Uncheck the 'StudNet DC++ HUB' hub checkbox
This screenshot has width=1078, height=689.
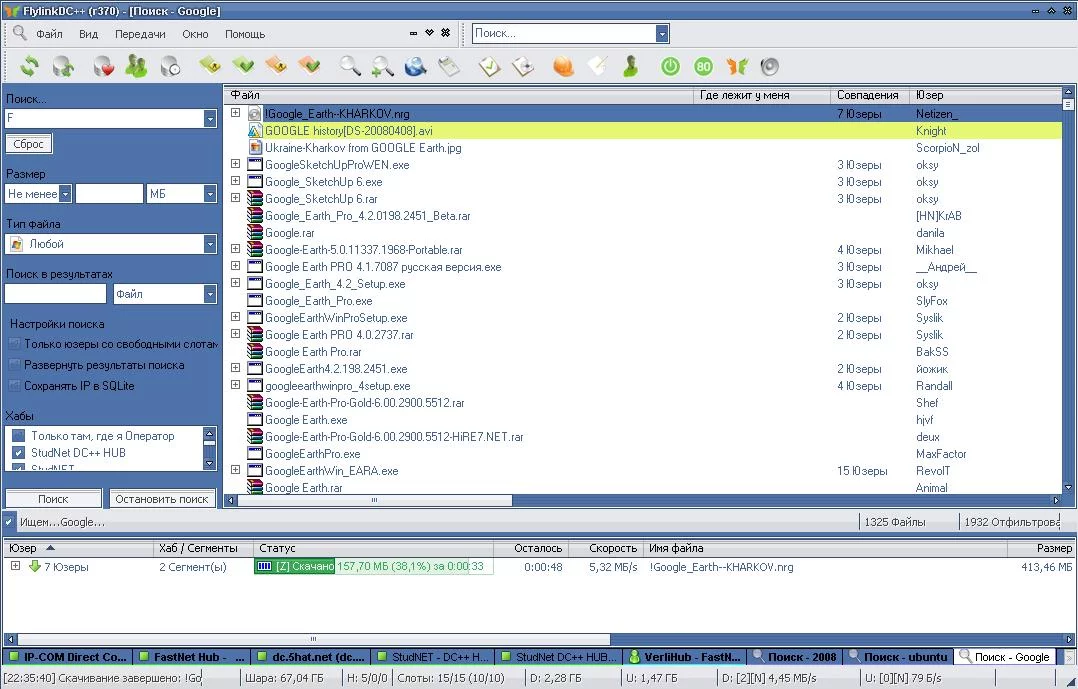click(18, 453)
